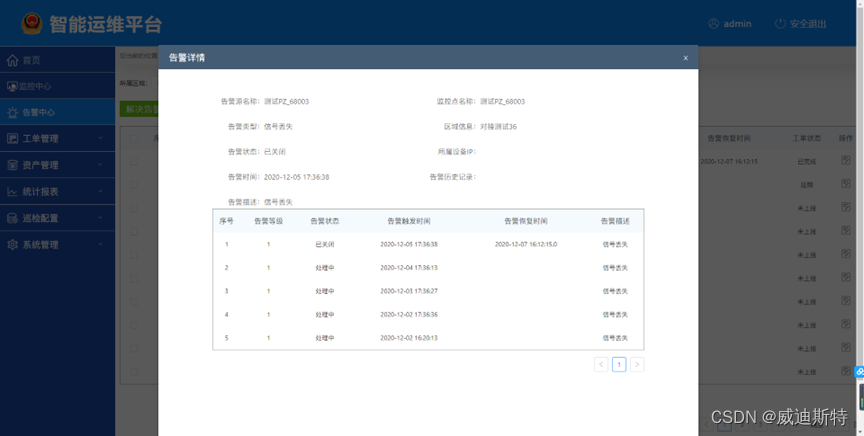The height and width of the screenshot is (436, 864).
Task: Click the inspection icon beside 巡检配置
Action: point(12,218)
